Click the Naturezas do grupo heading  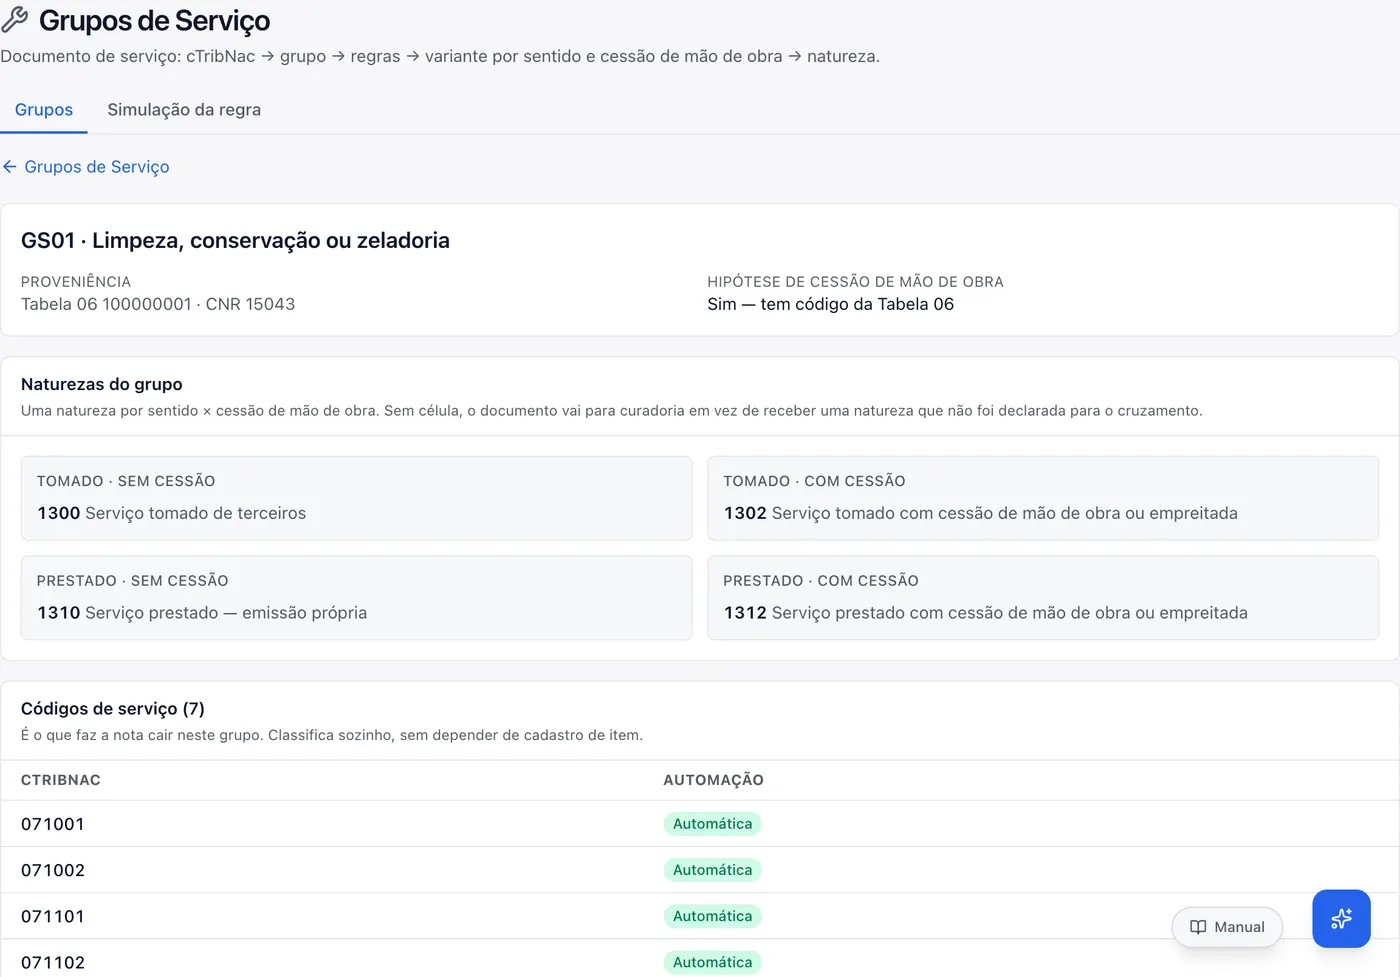tap(102, 384)
